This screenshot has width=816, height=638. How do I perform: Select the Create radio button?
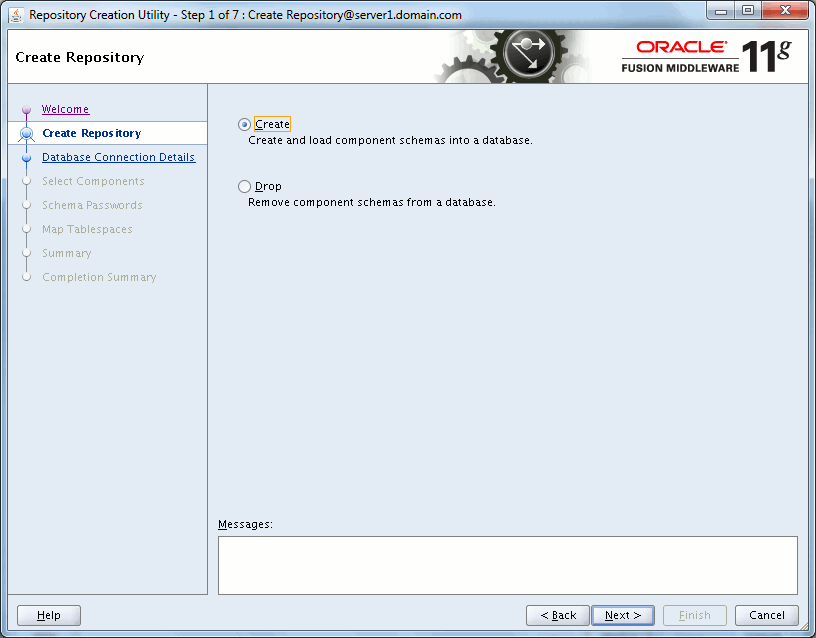(244, 124)
